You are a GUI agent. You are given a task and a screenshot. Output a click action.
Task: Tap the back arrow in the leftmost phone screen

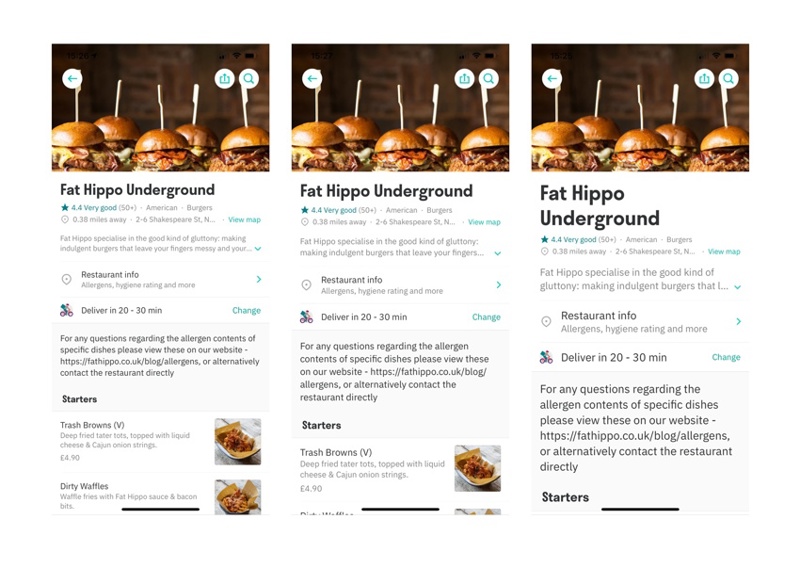[x=72, y=79]
